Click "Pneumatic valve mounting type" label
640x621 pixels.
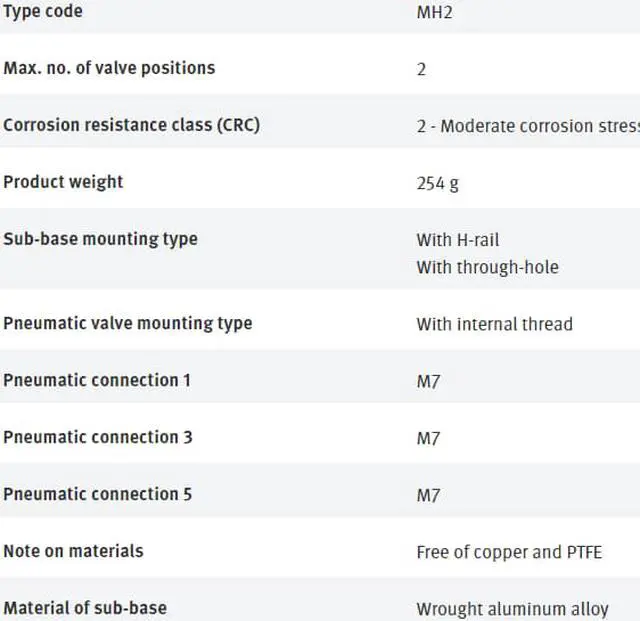[x=127, y=323]
